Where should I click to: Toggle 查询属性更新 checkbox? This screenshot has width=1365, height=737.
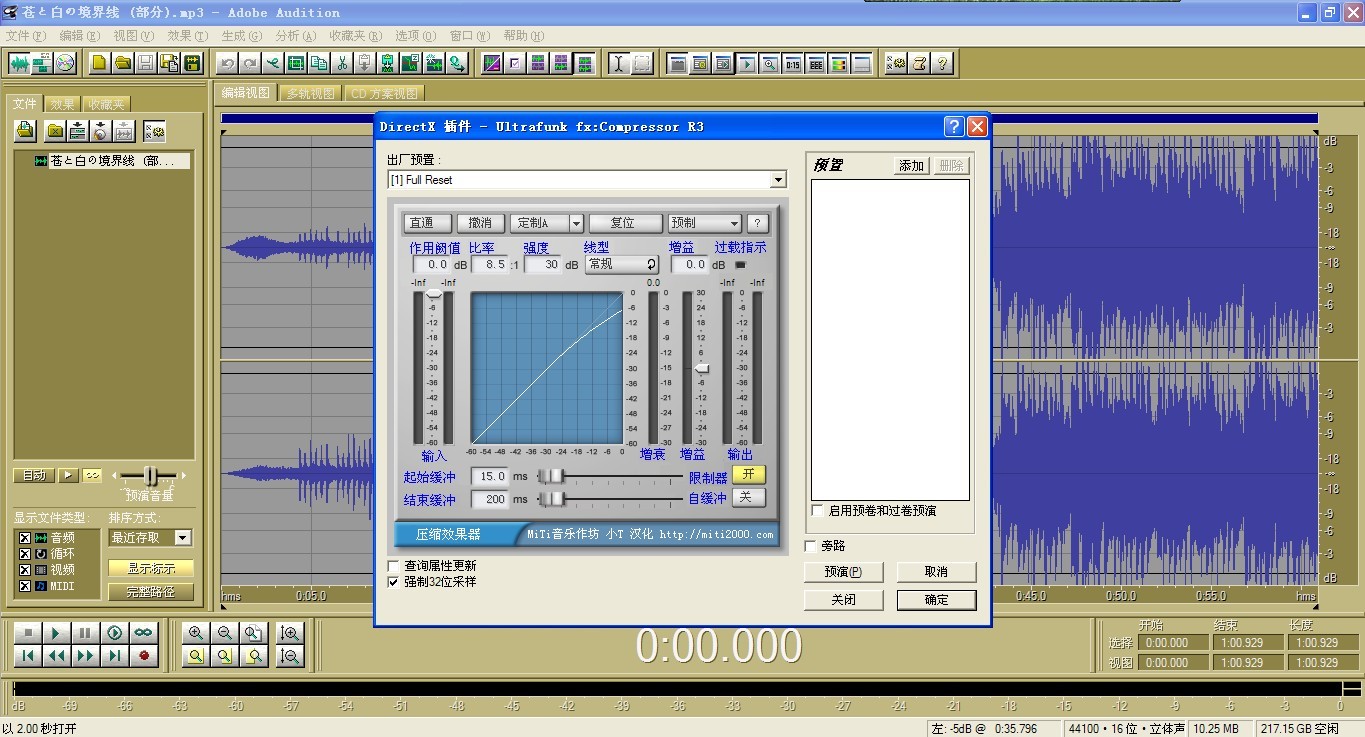[x=394, y=566]
